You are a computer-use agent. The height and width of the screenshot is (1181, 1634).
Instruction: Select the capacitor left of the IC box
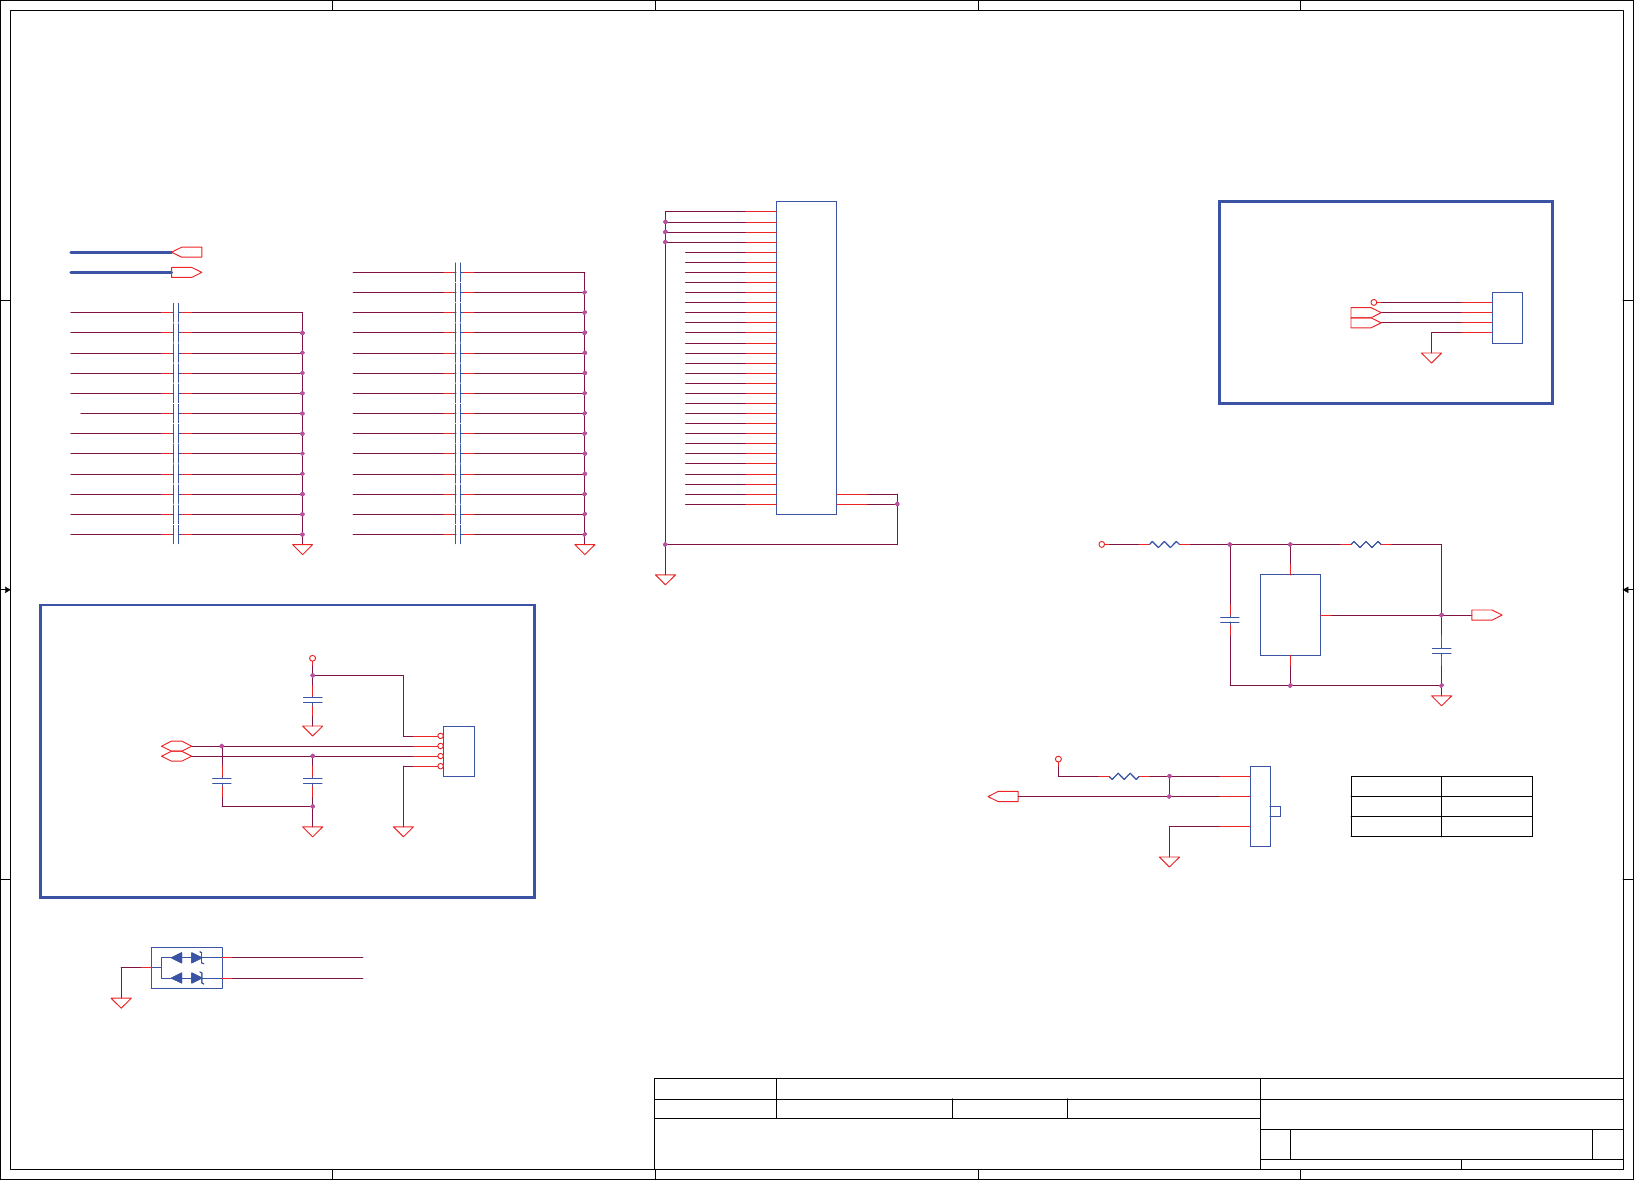pos(1230,620)
